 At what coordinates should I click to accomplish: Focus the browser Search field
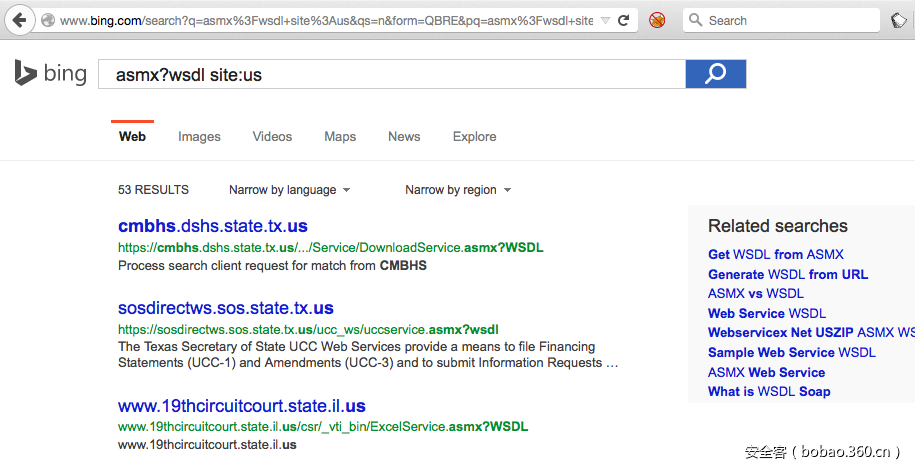[781, 20]
